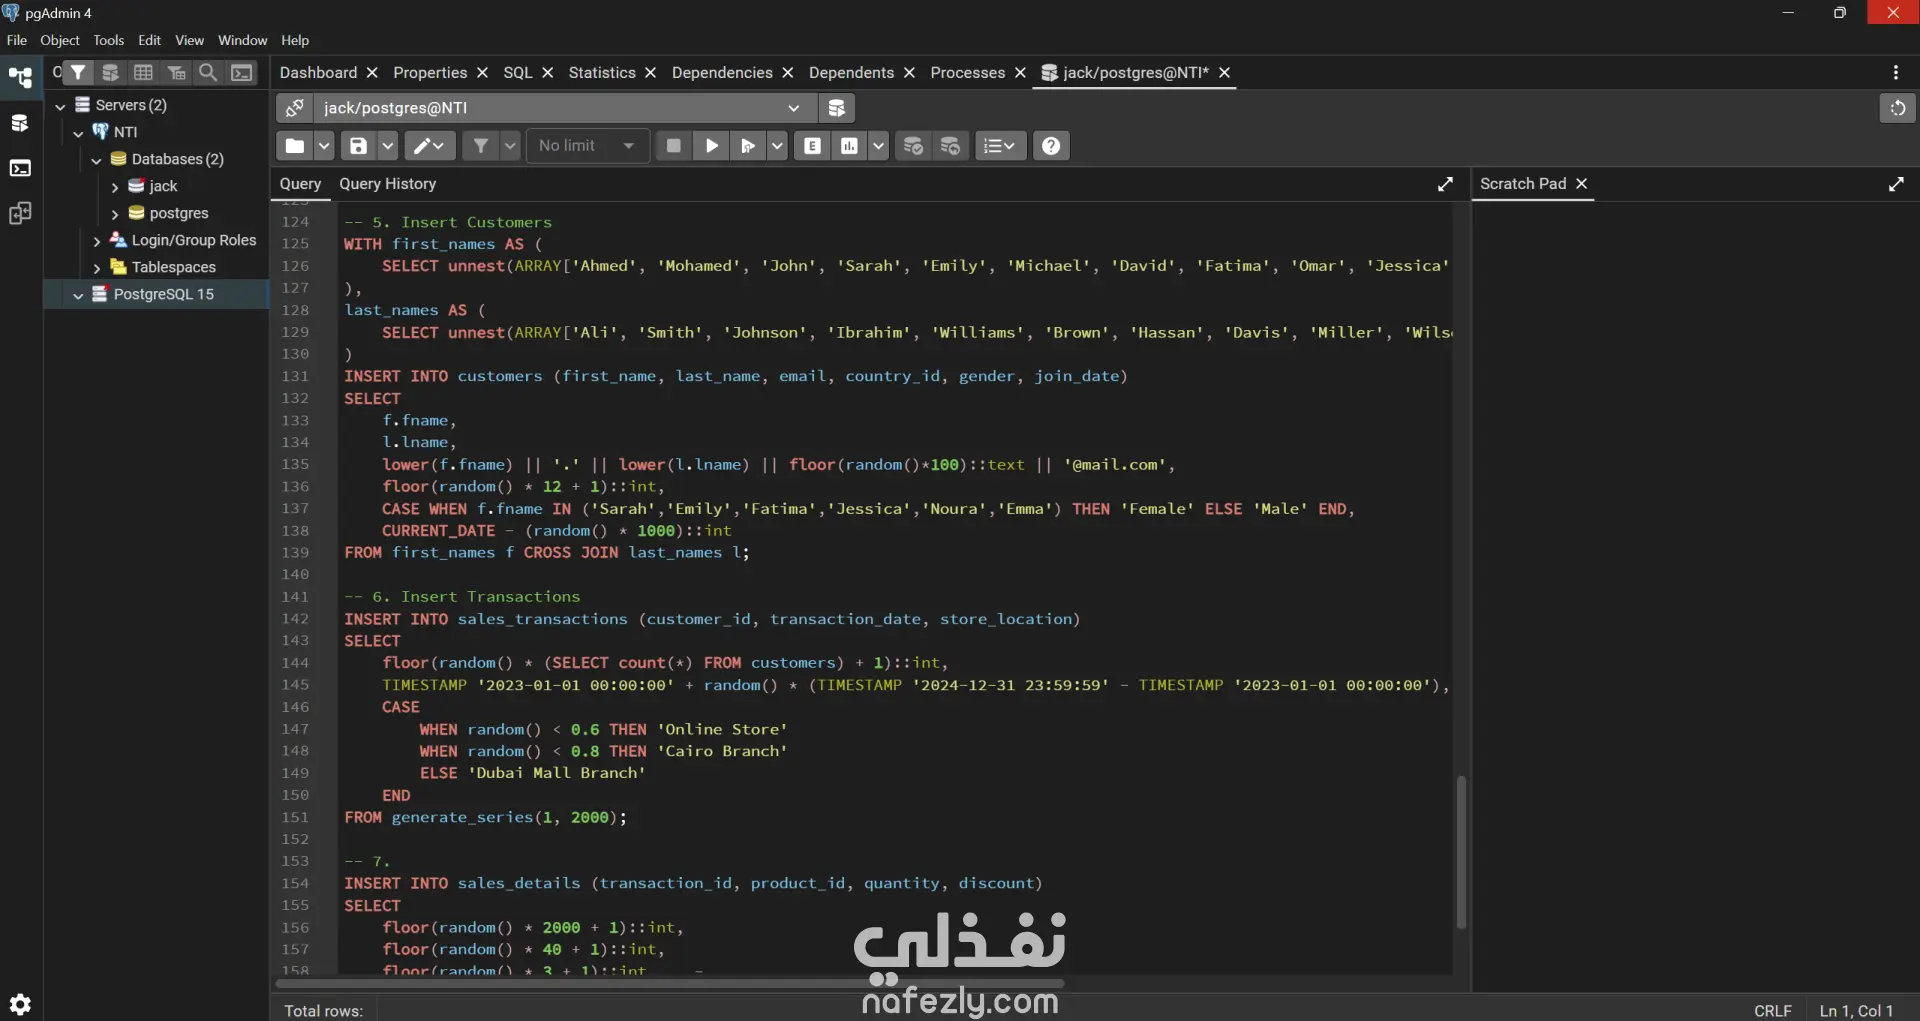
Task: Maximize the Scratch Pad panel
Action: tap(1896, 184)
